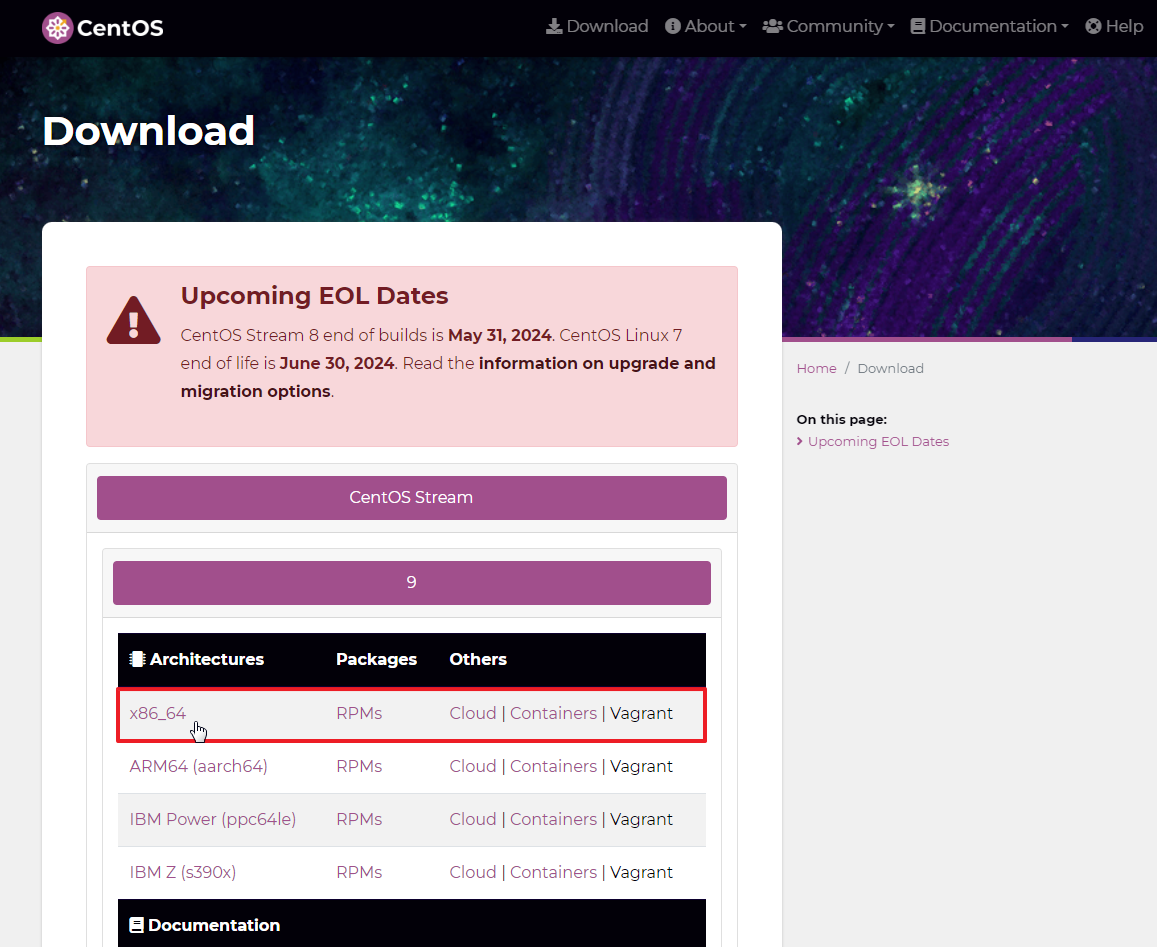The image size is (1157, 947).
Task: Open the x86_64 architecture download link
Action: pos(158,714)
